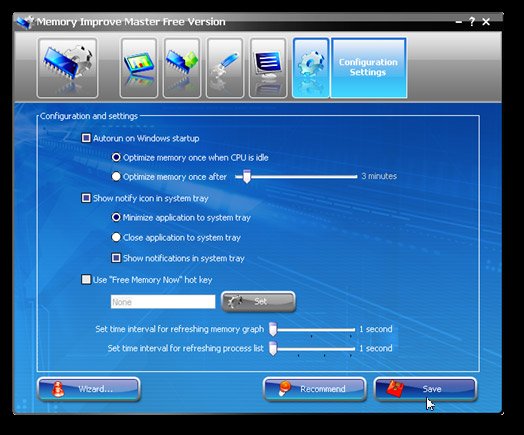The width and height of the screenshot is (524, 435).
Task: Click the hot key input field showing None
Action: tap(163, 302)
